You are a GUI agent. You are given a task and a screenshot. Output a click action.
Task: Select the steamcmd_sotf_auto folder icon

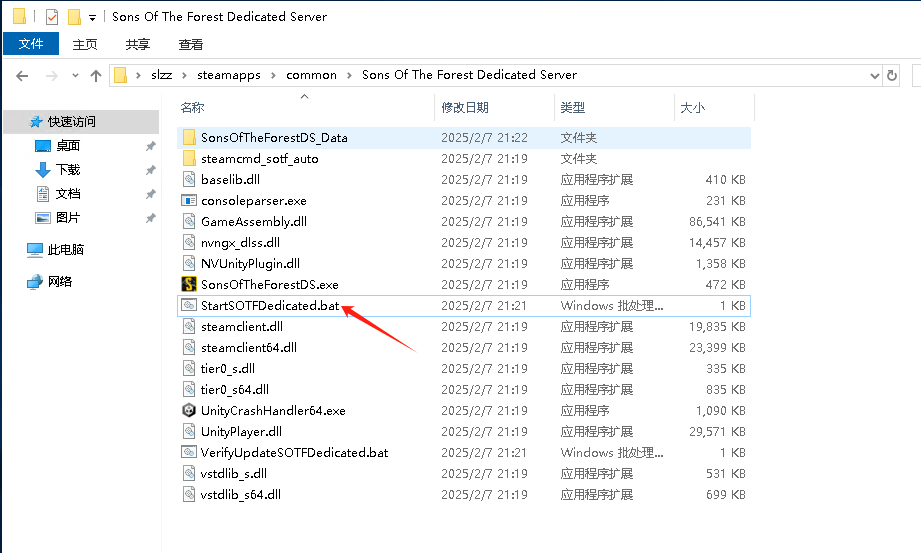click(189, 159)
